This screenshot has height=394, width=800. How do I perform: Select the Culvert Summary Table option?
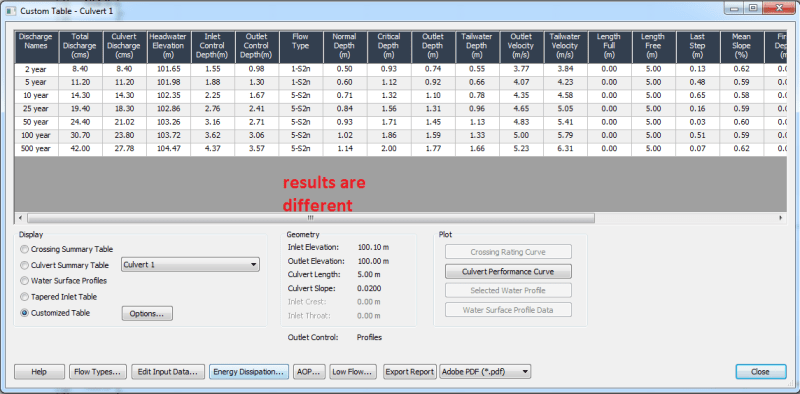(24, 265)
